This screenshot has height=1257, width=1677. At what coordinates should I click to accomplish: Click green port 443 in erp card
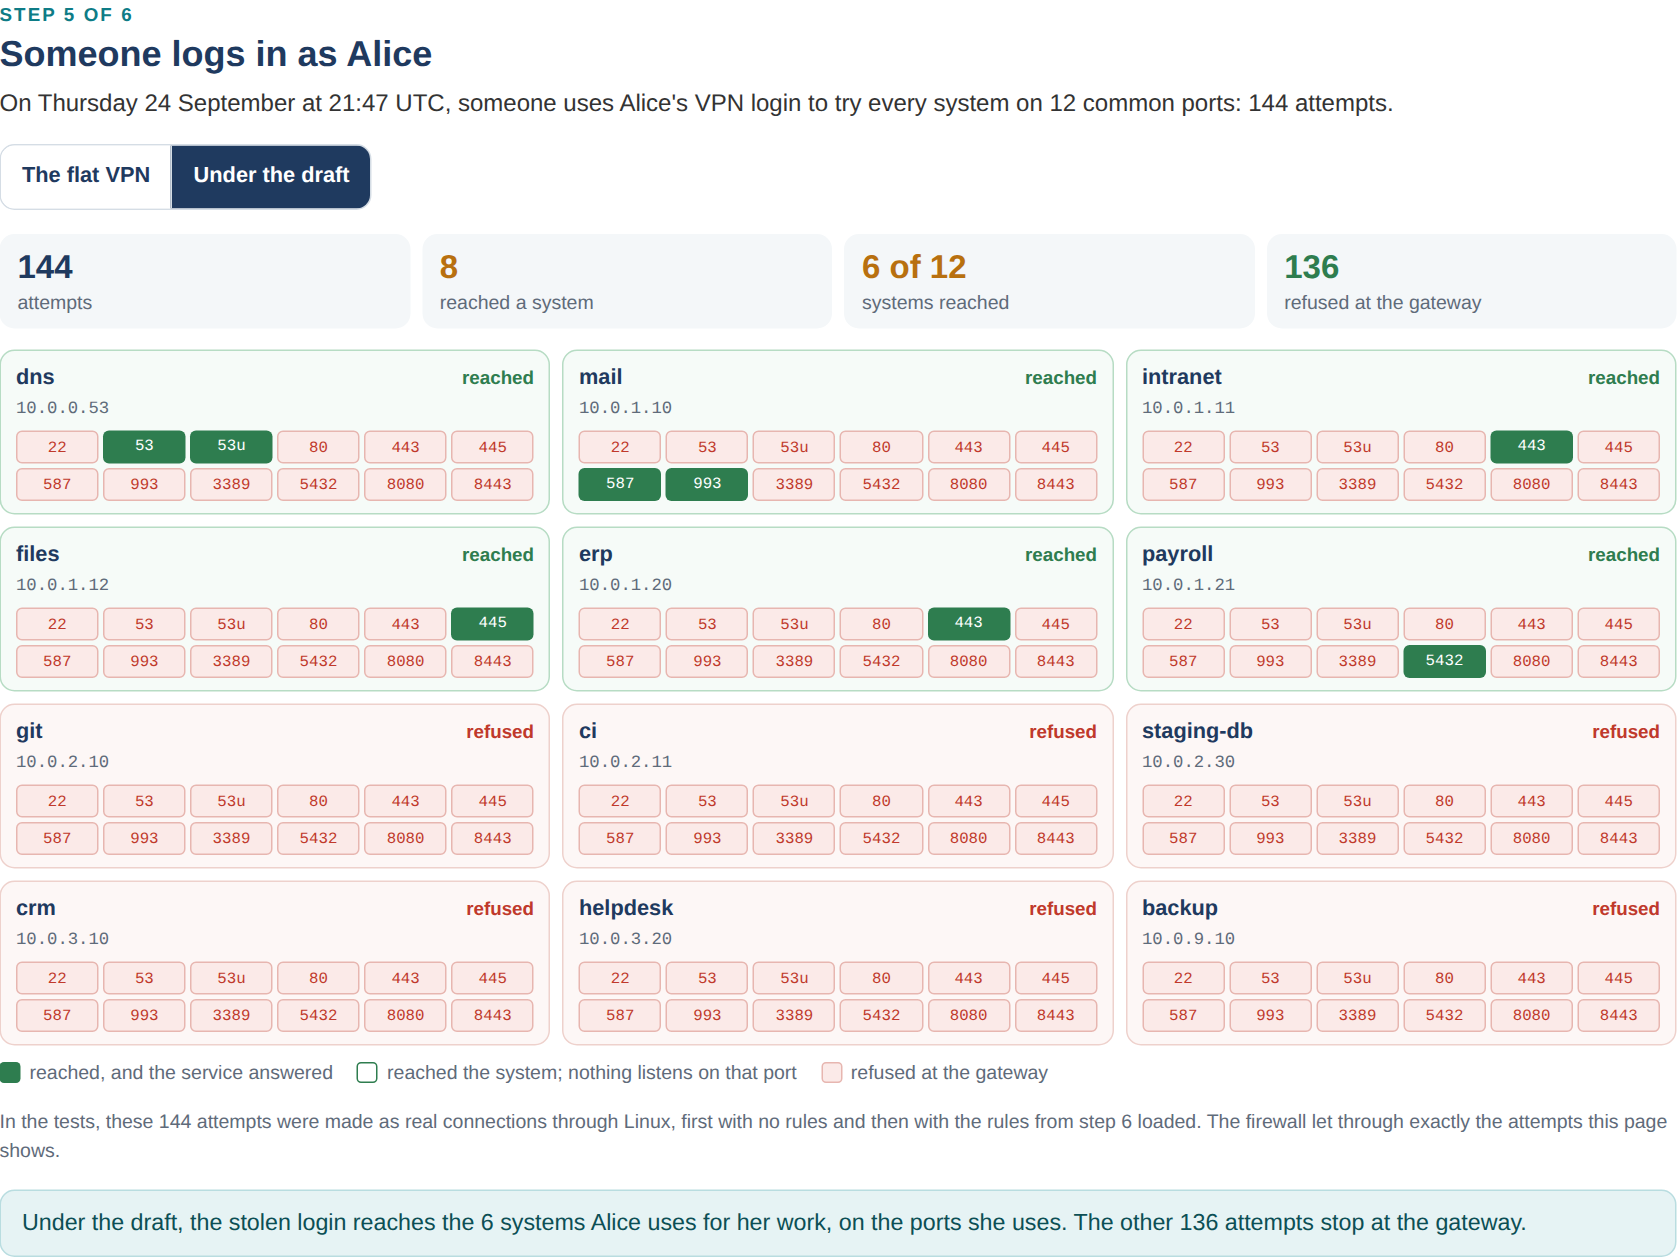pyautogui.click(x=968, y=623)
